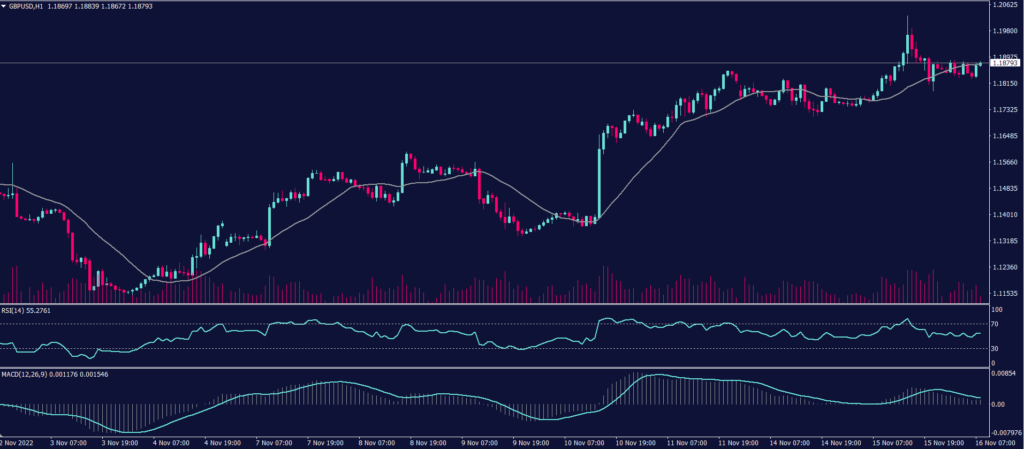Select the current price tag 1.18793

tap(1003, 63)
